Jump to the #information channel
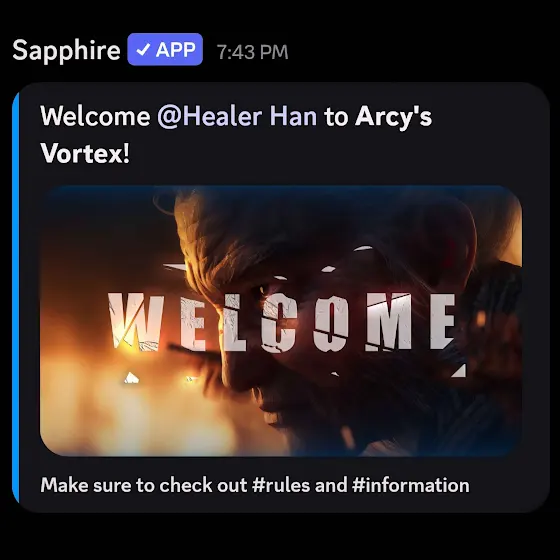Viewport: 560px width, 560px height. click(x=410, y=485)
